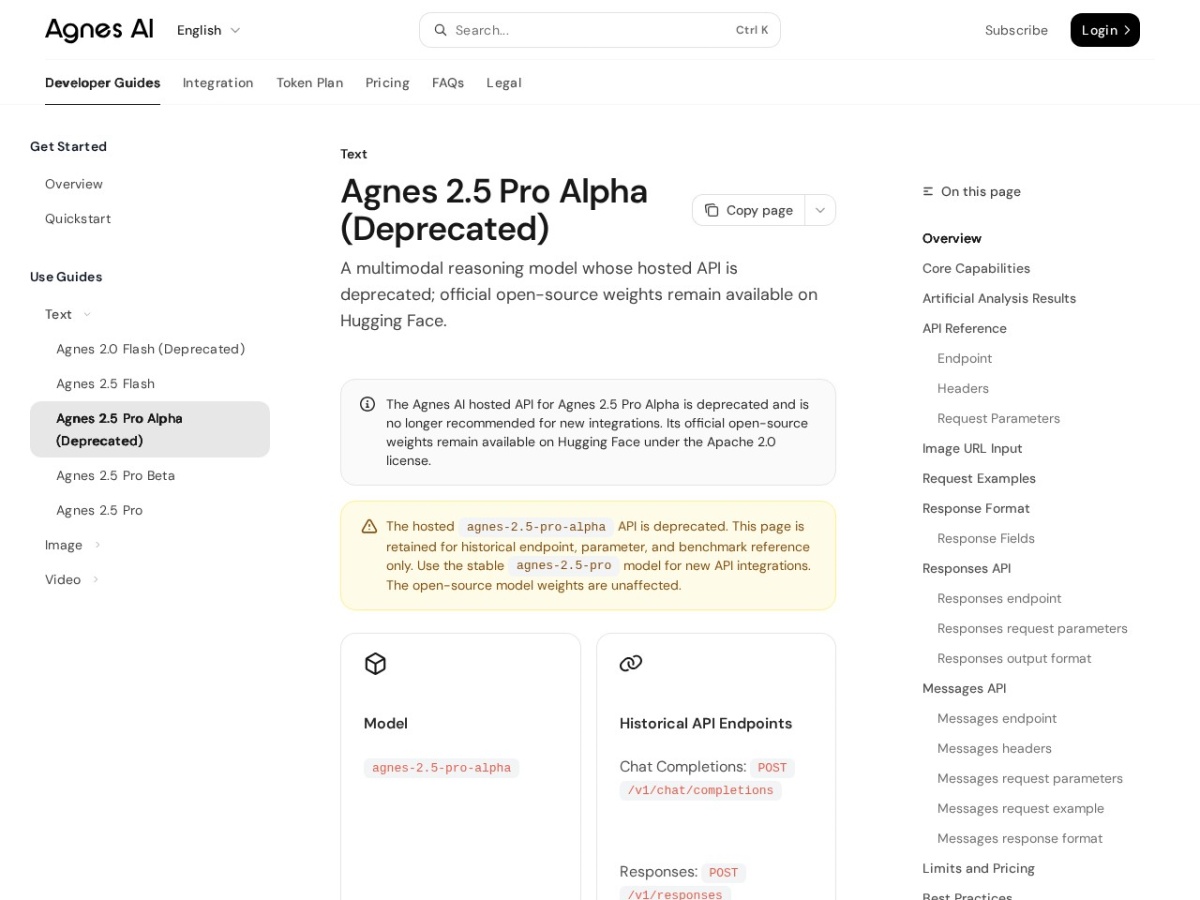Jump to Responses endpoint subsection
The height and width of the screenshot is (900, 1200).
(999, 598)
